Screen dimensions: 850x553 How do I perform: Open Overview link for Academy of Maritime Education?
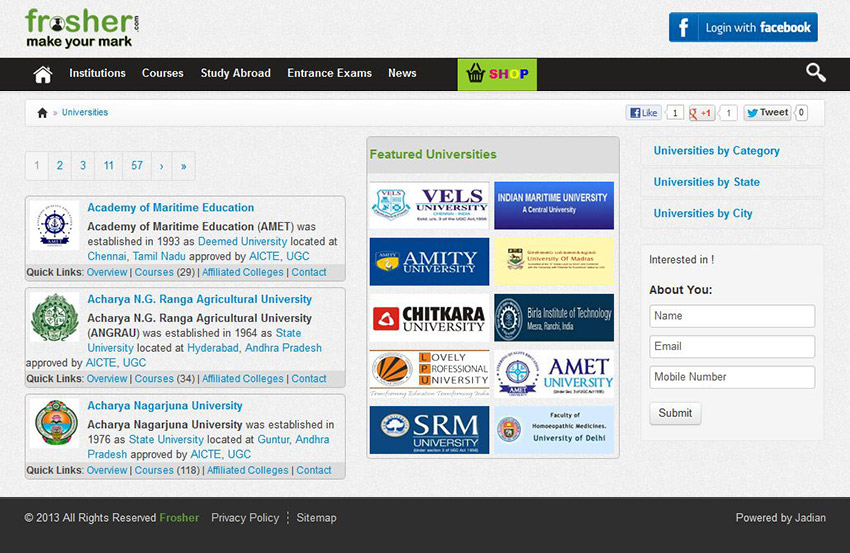[x=107, y=272]
